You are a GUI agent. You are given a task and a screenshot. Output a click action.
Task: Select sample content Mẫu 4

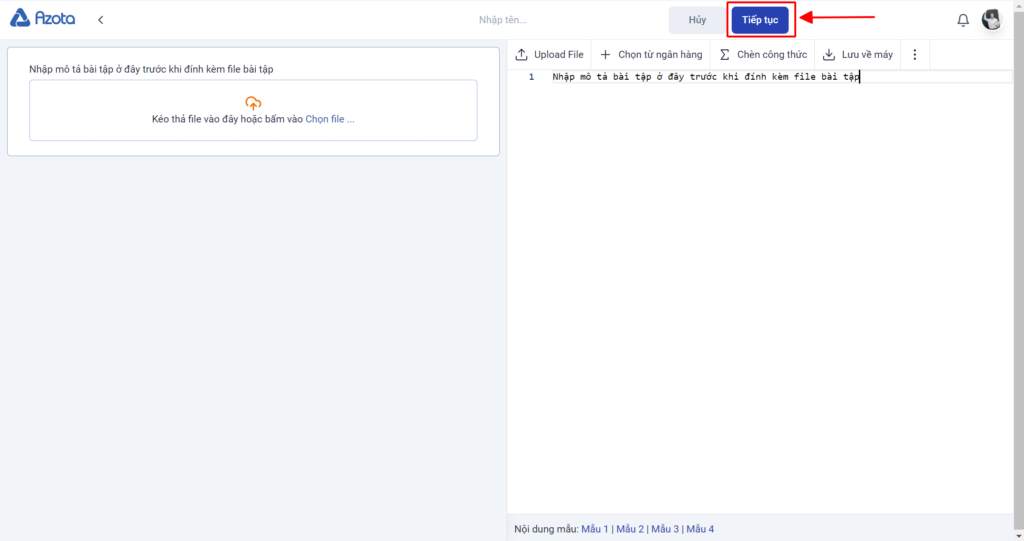coord(700,529)
